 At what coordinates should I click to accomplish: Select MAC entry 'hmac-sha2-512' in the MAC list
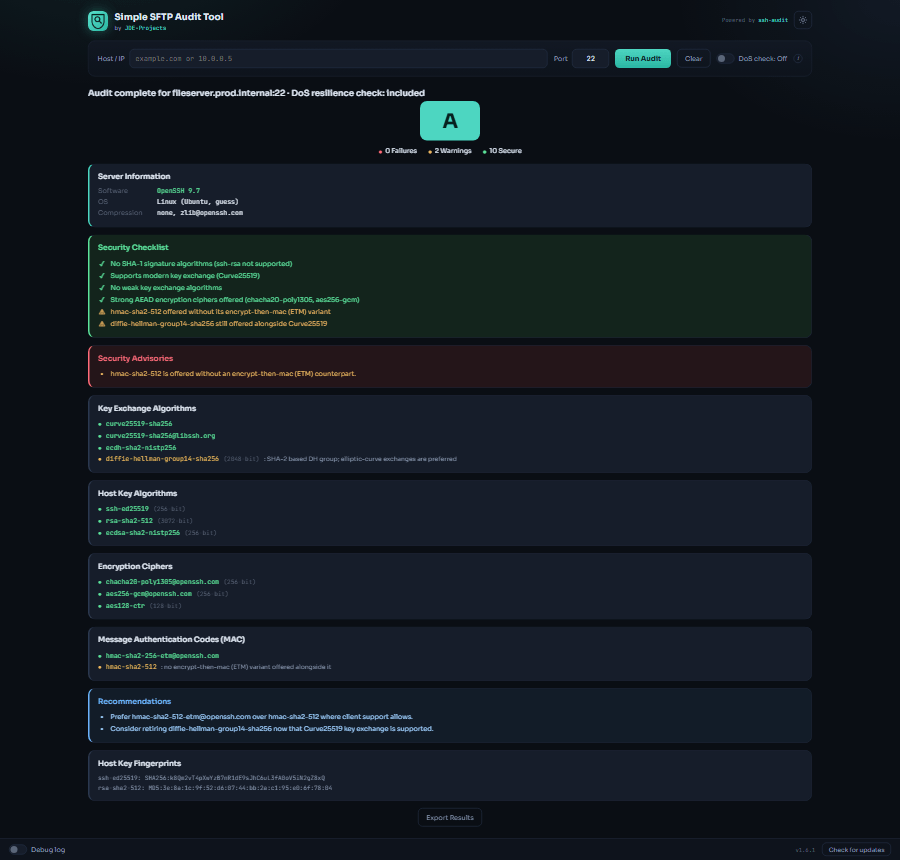[131, 667]
